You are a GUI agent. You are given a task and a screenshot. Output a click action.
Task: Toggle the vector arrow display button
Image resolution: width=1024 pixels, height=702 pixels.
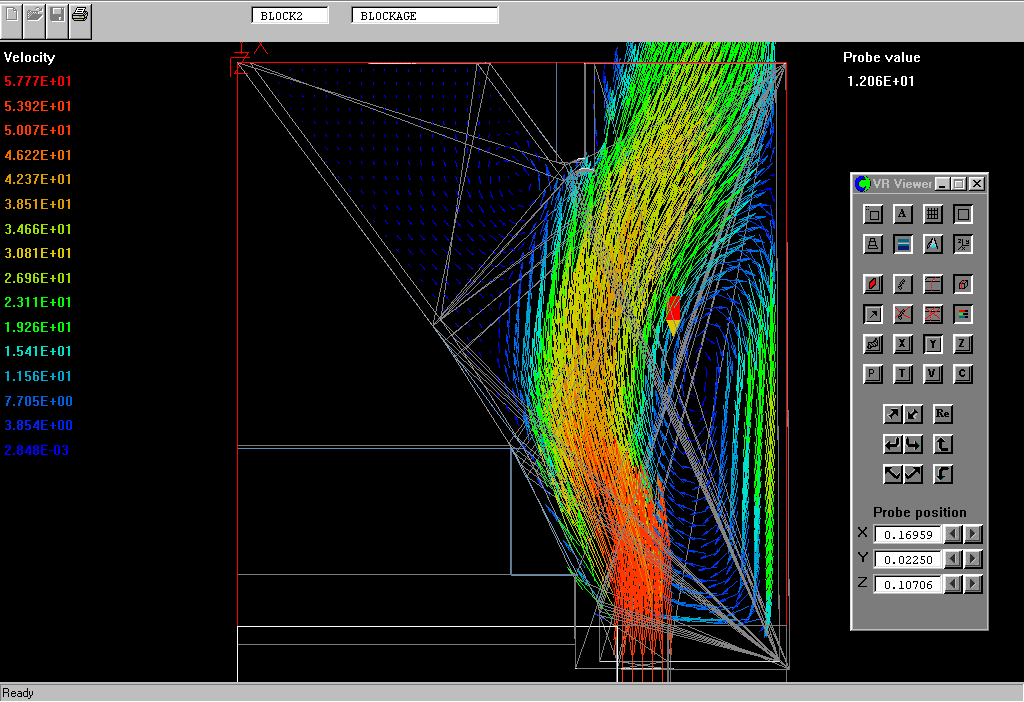(x=873, y=314)
